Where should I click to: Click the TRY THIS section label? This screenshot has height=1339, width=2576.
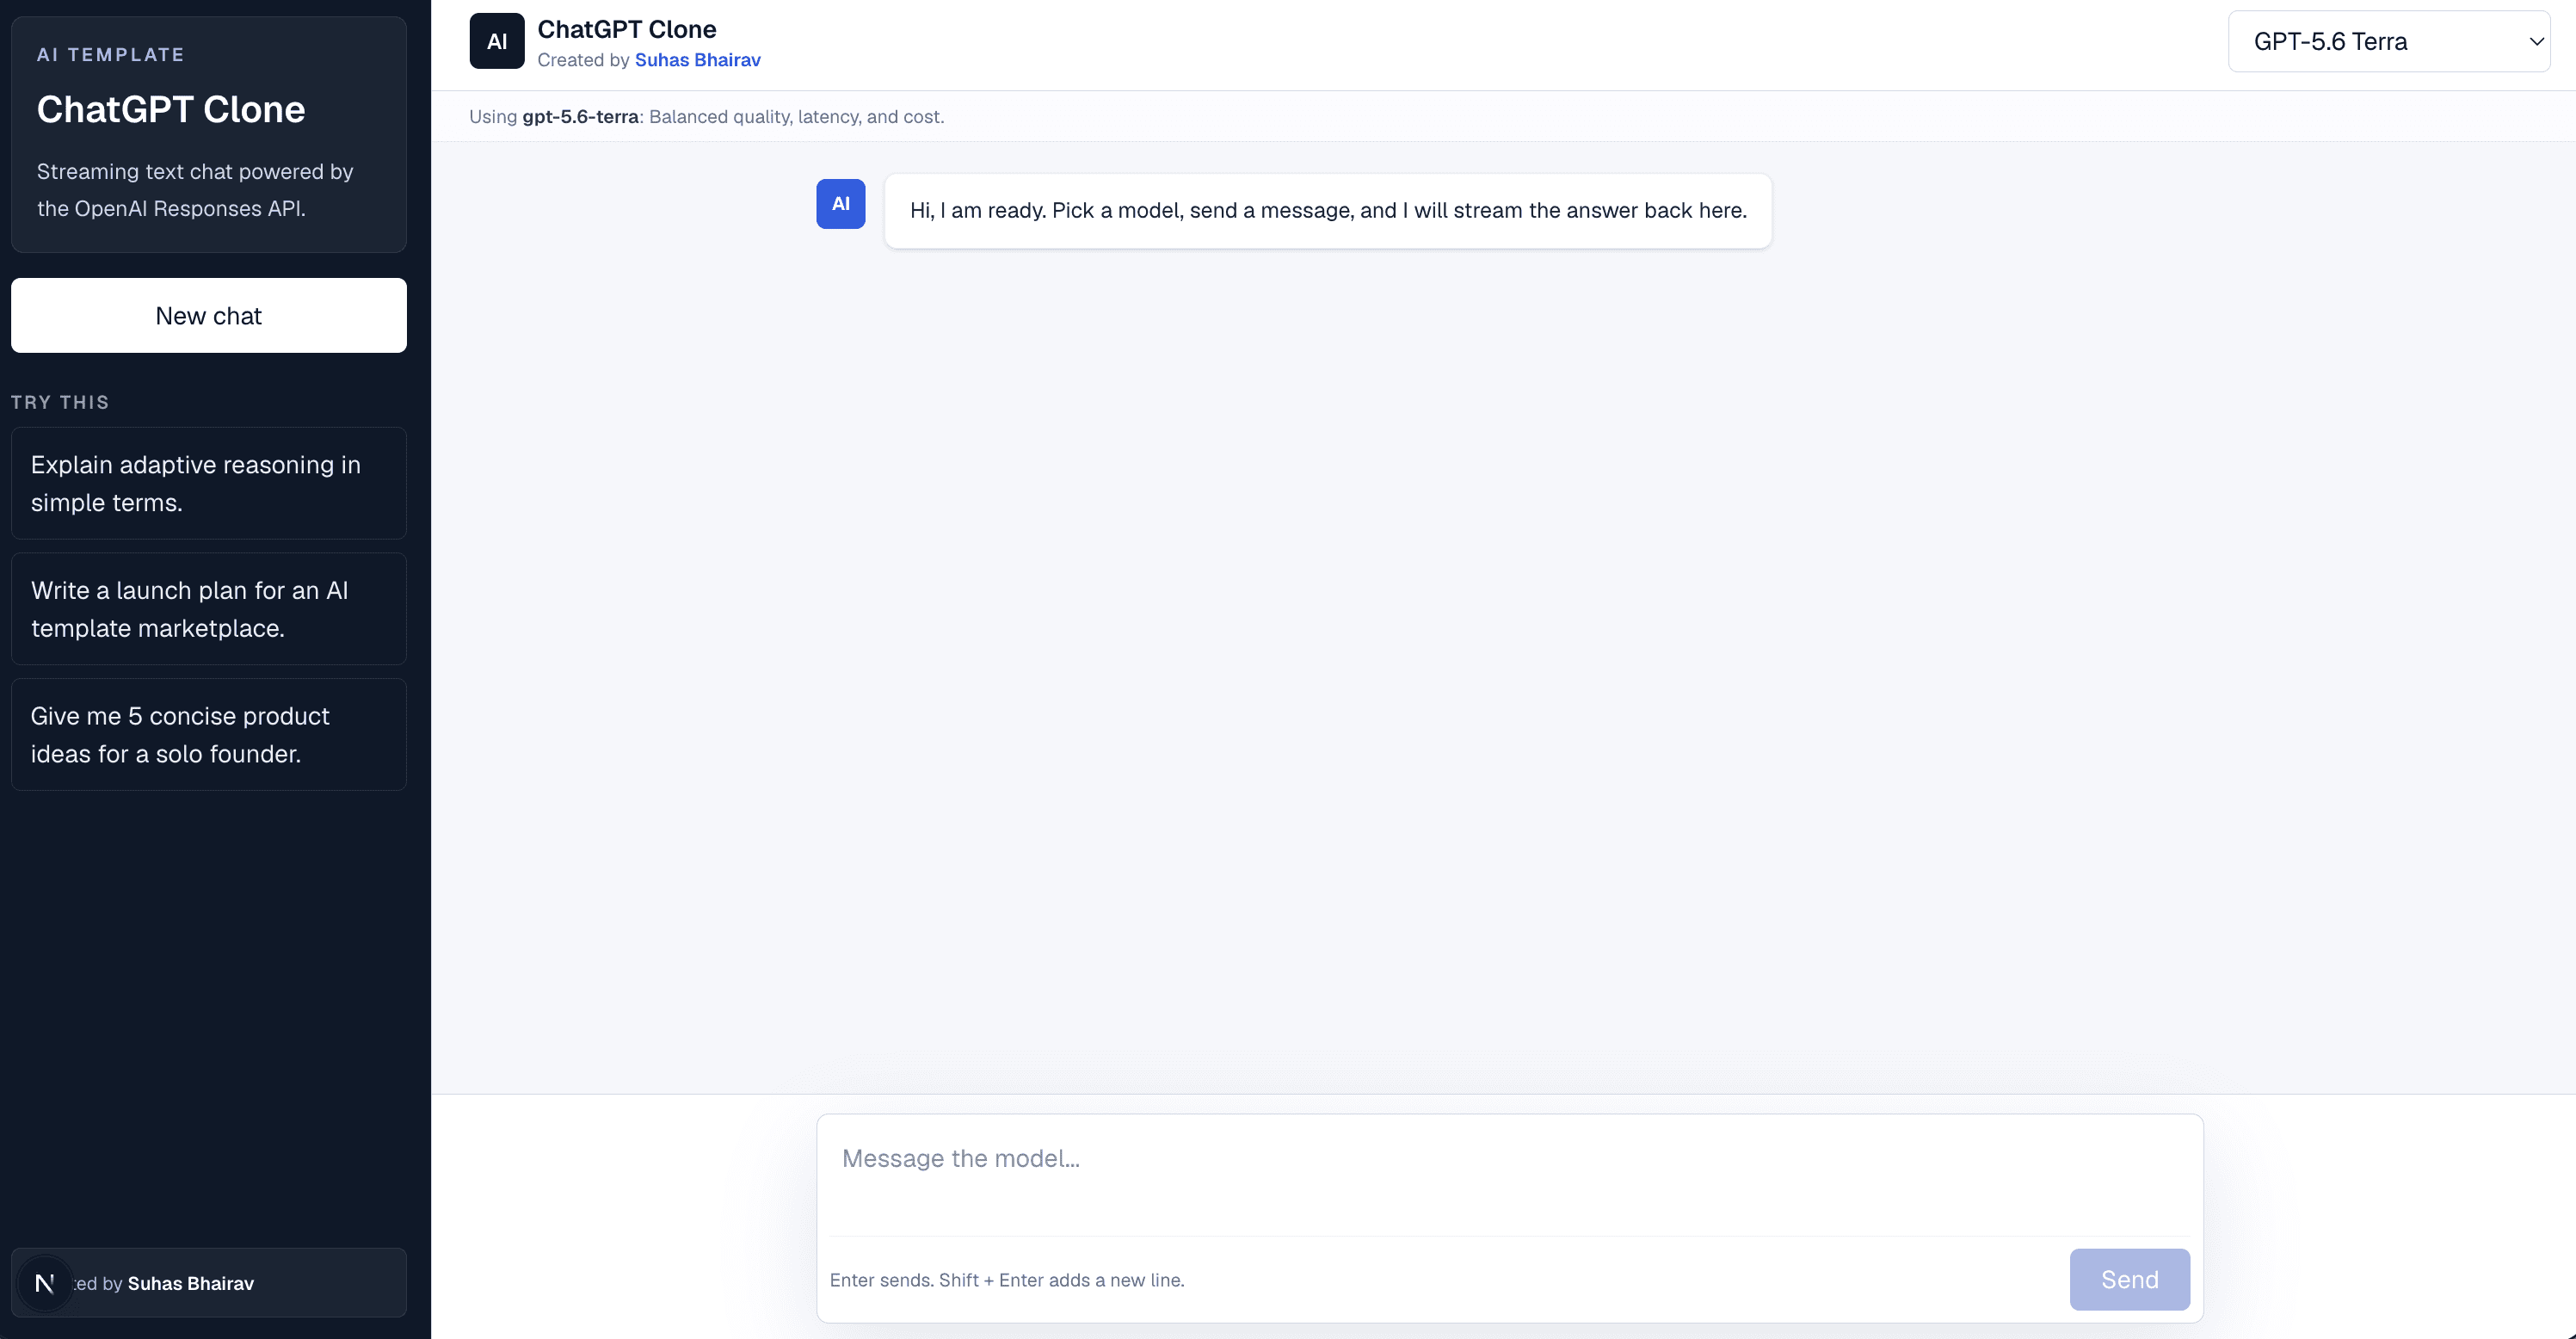pyautogui.click(x=60, y=402)
